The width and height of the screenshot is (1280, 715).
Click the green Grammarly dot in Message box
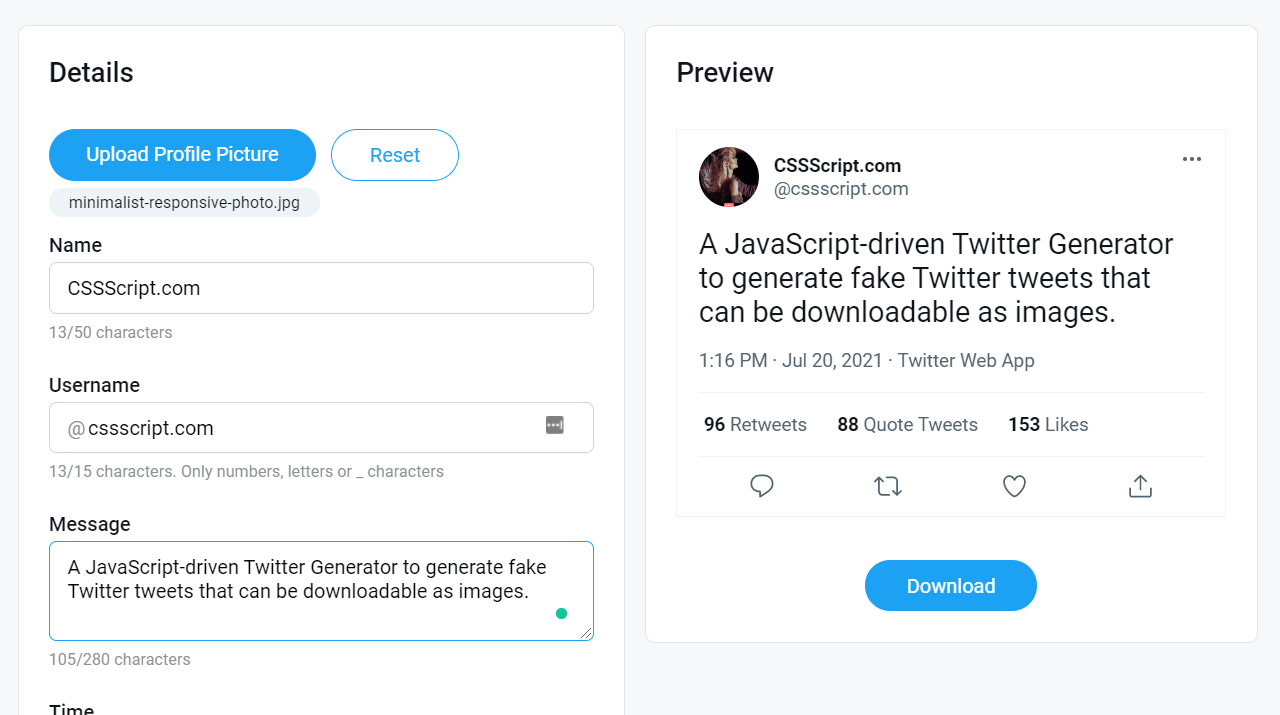click(x=561, y=613)
